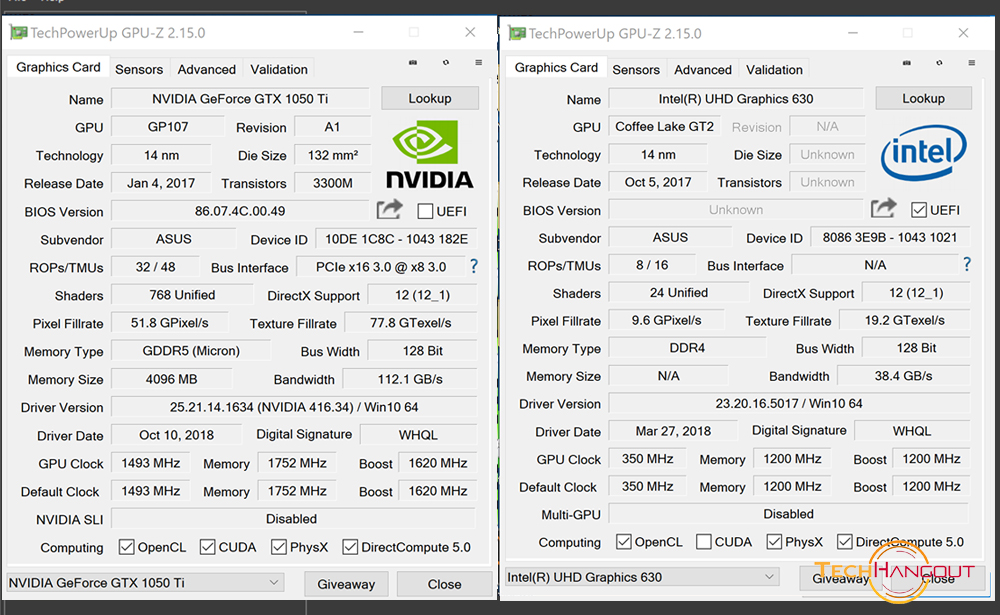1000x615 pixels.
Task: Click the NVIDIA vendor logo
Action: (429, 155)
